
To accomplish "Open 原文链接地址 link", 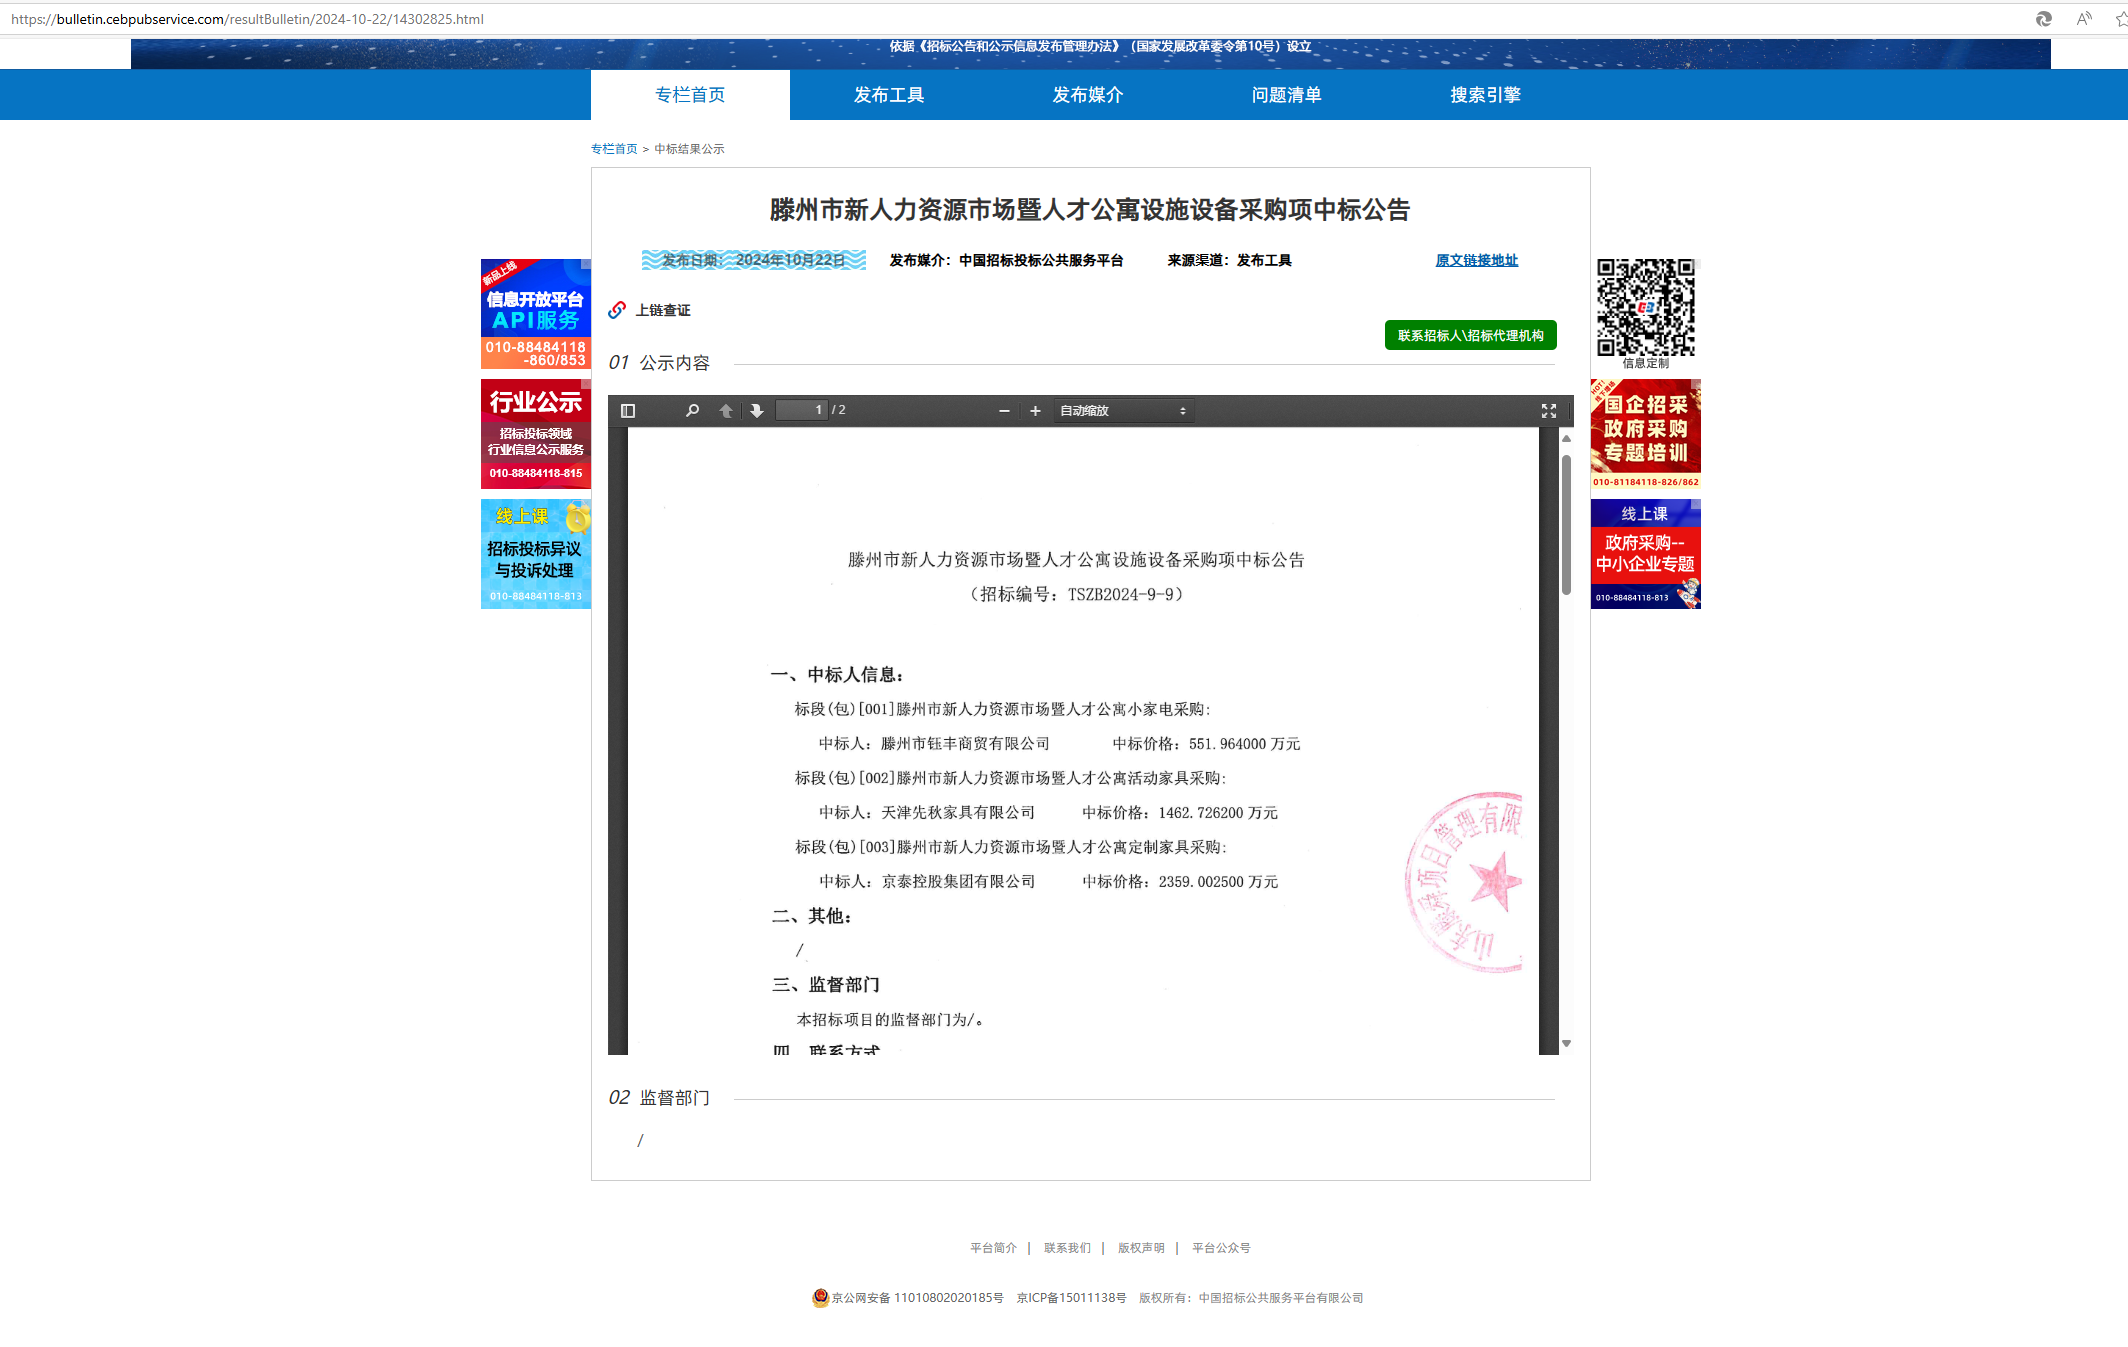I will click(1476, 260).
